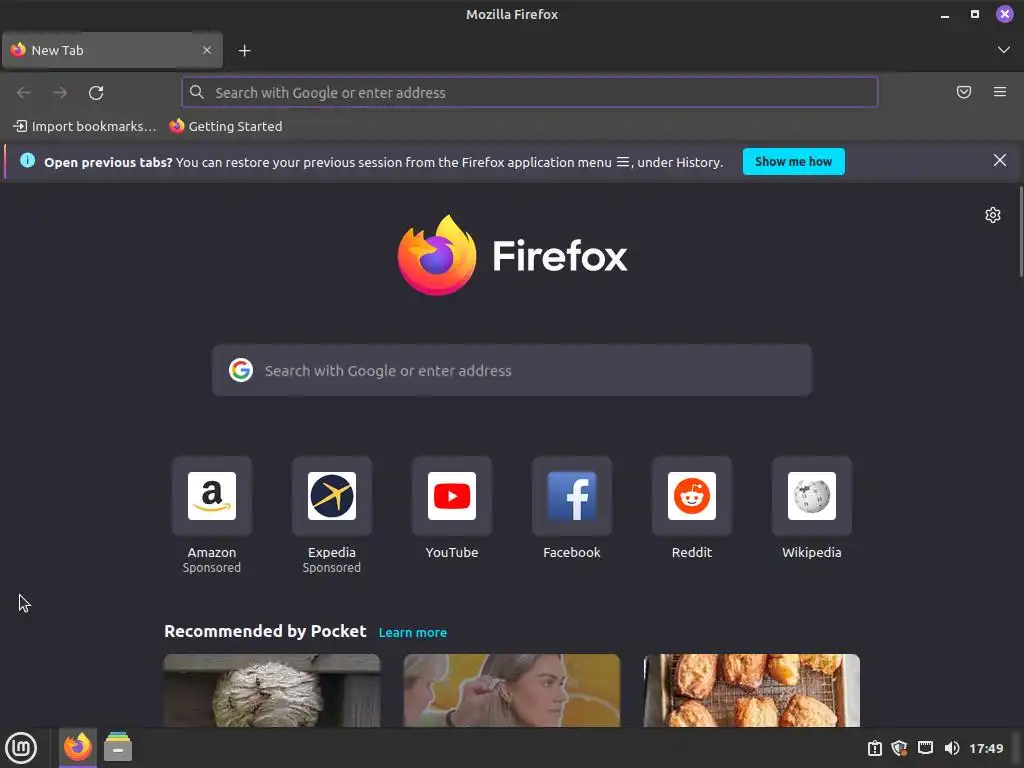This screenshot has width=1024, height=768.
Task: Open the Firefox application menu
Action: click(x=1000, y=92)
